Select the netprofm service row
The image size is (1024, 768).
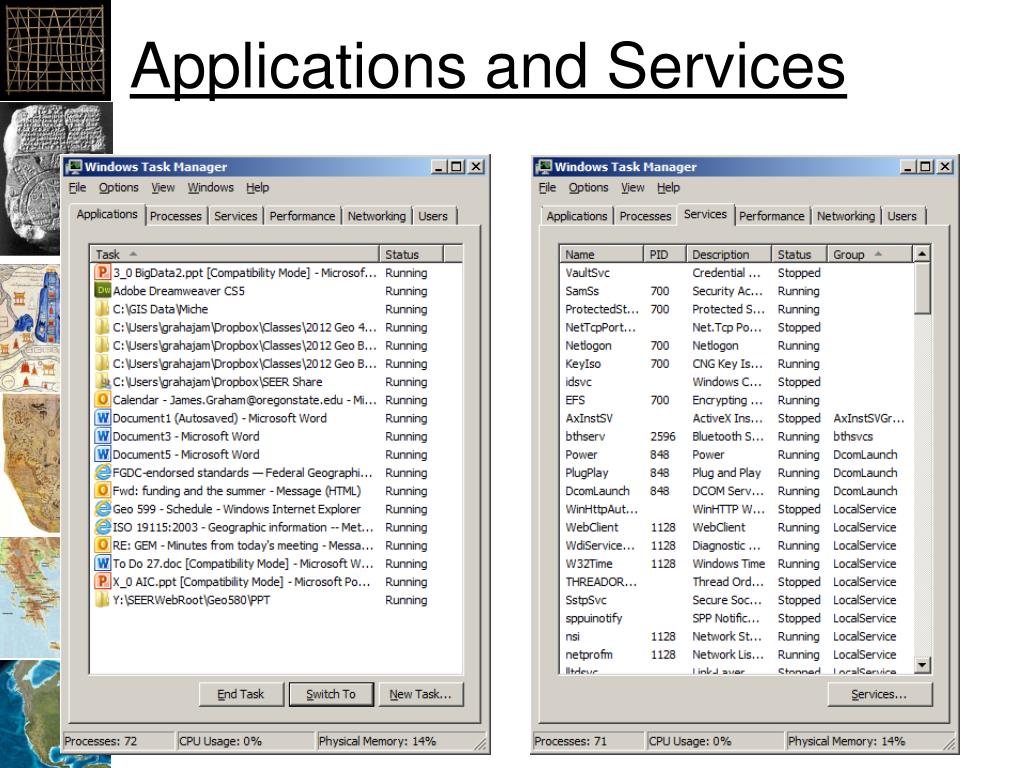(x=736, y=654)
